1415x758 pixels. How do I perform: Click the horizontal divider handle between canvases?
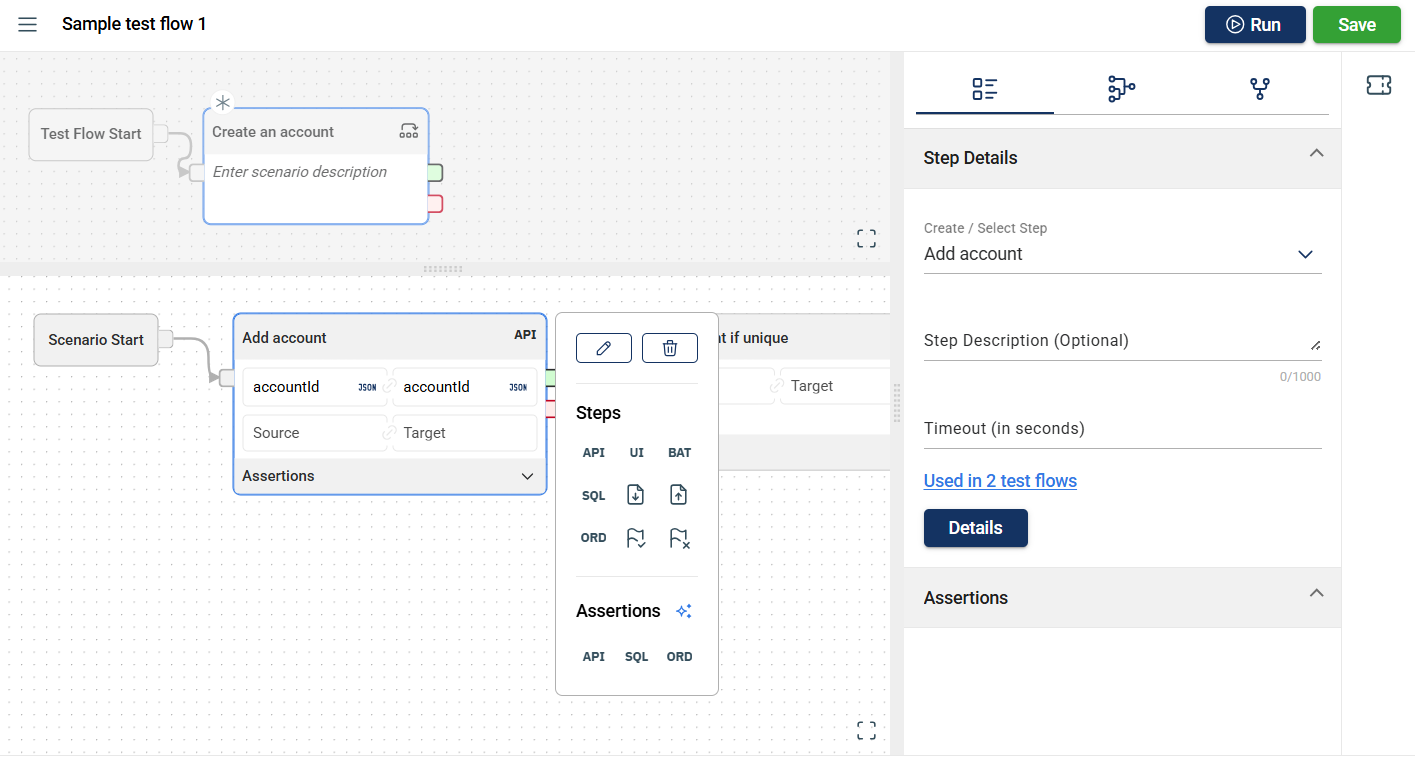[443, 269]
